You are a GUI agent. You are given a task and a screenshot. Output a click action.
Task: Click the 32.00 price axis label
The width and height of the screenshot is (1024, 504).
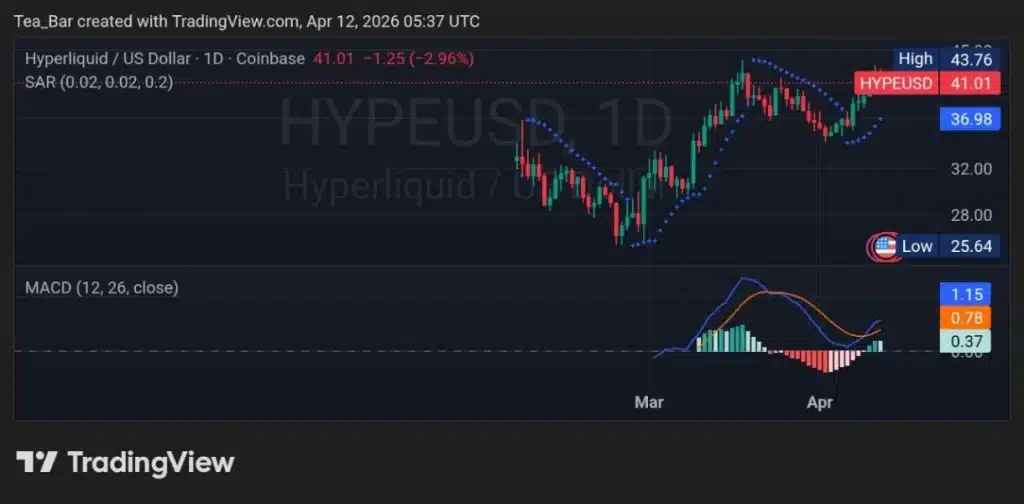[x=971, y=168]
